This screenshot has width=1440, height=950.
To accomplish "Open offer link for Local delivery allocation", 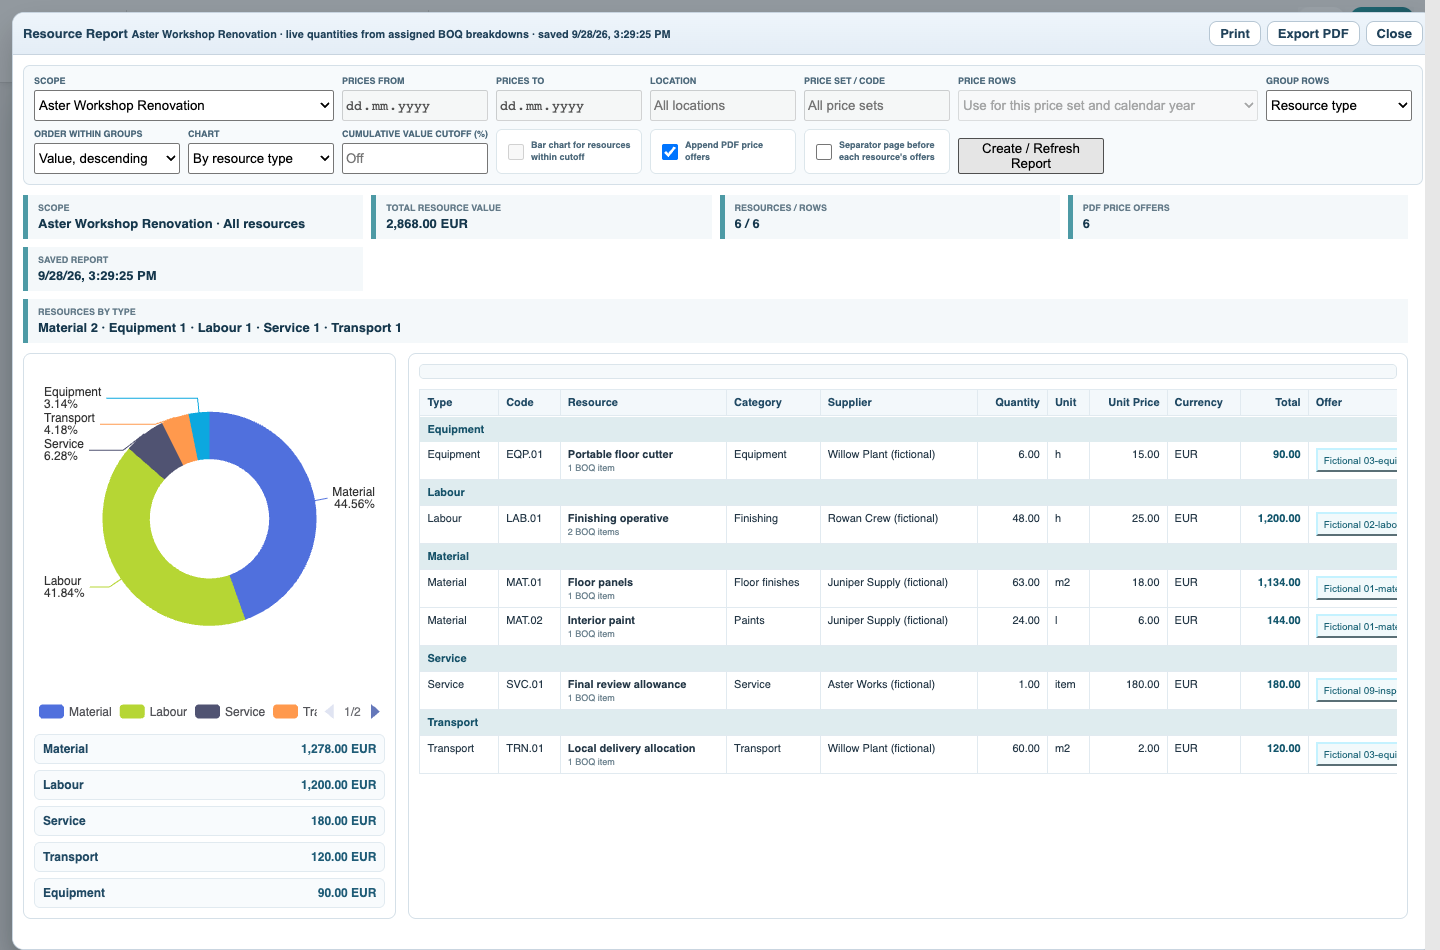I will tap(1357, 755).
